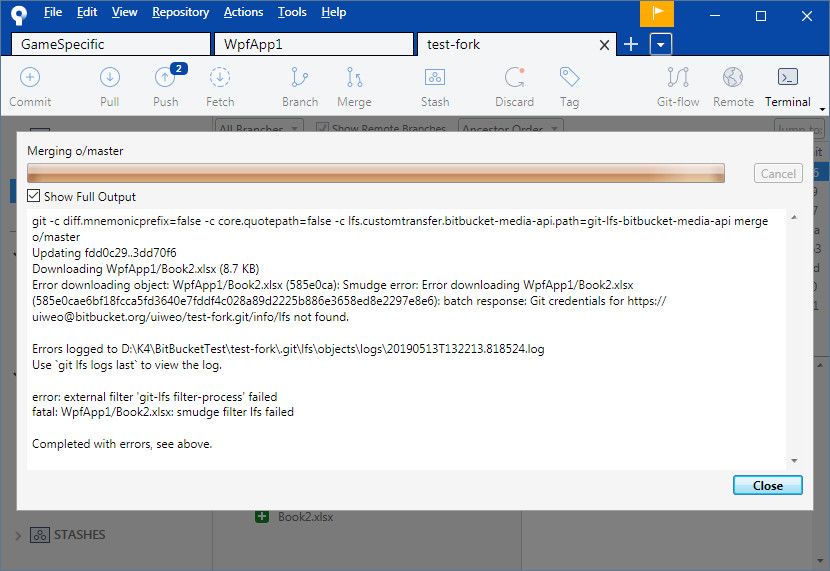Click the 'fatal: WpfApp1/Book2.xlsx: smudge filter lfs failed' line

click(x=163, y=412)
